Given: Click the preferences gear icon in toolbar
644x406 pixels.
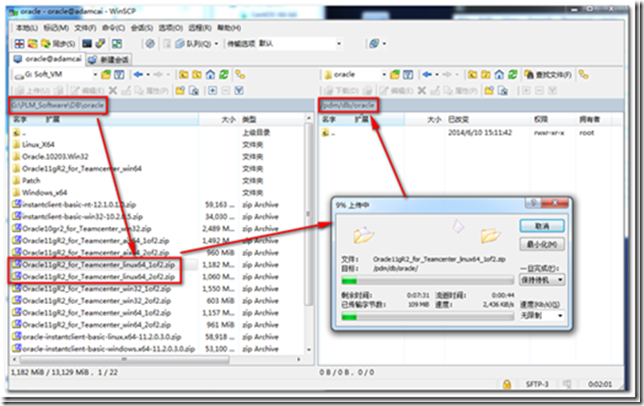Looking at the screenshot, I should point(150,44).
